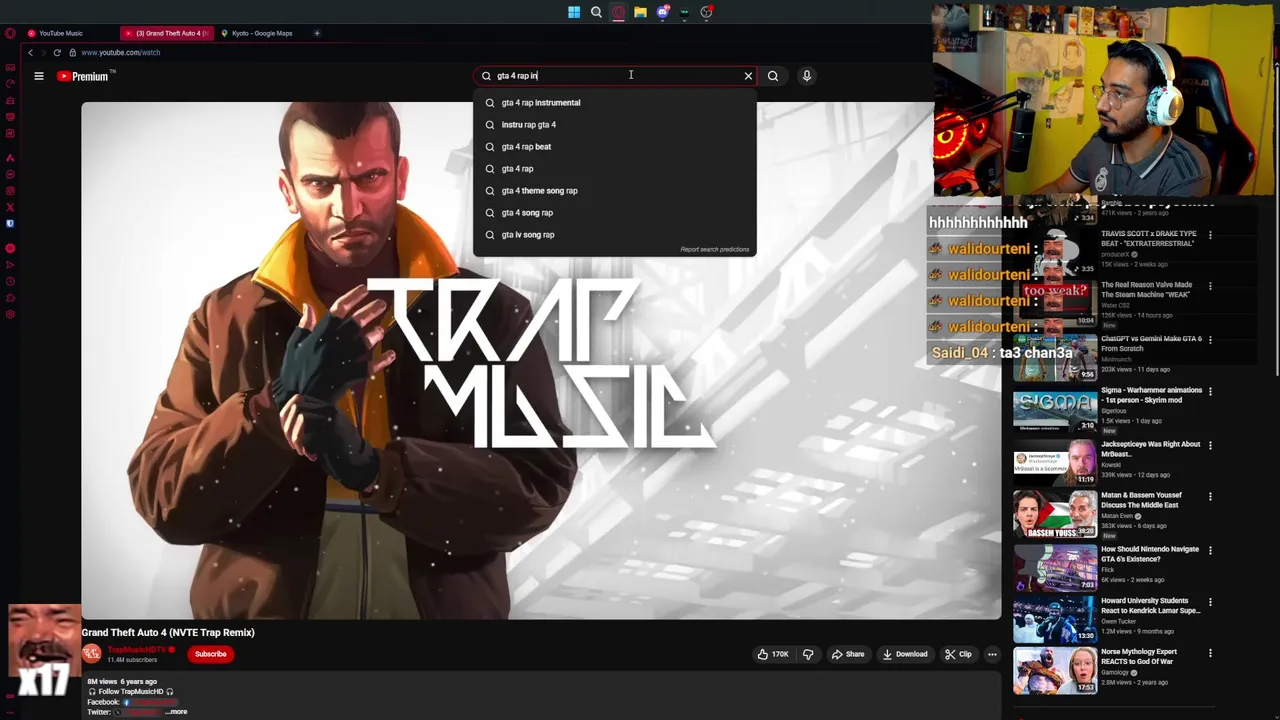Subscribe to the TrapMusicHDTV channel
This screenshot has height=720, width=1280.
210,654
